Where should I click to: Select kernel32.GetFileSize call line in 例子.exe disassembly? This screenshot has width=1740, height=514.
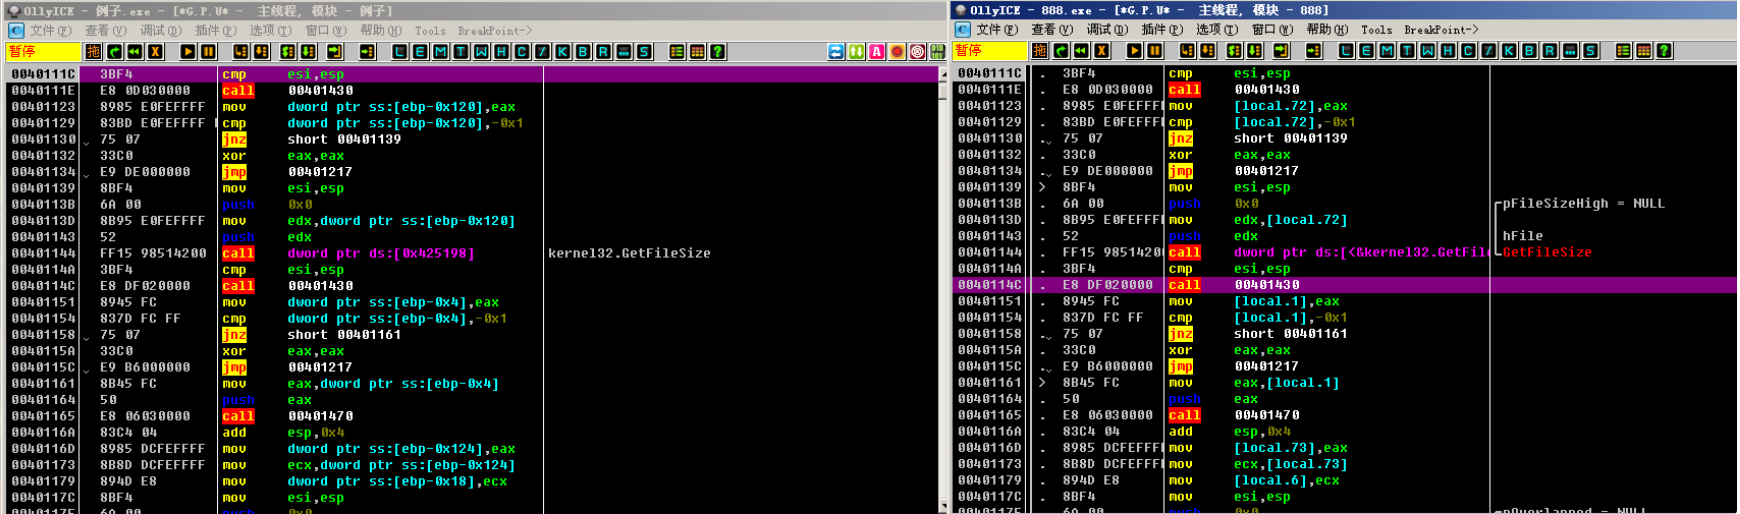click(380, 254)
